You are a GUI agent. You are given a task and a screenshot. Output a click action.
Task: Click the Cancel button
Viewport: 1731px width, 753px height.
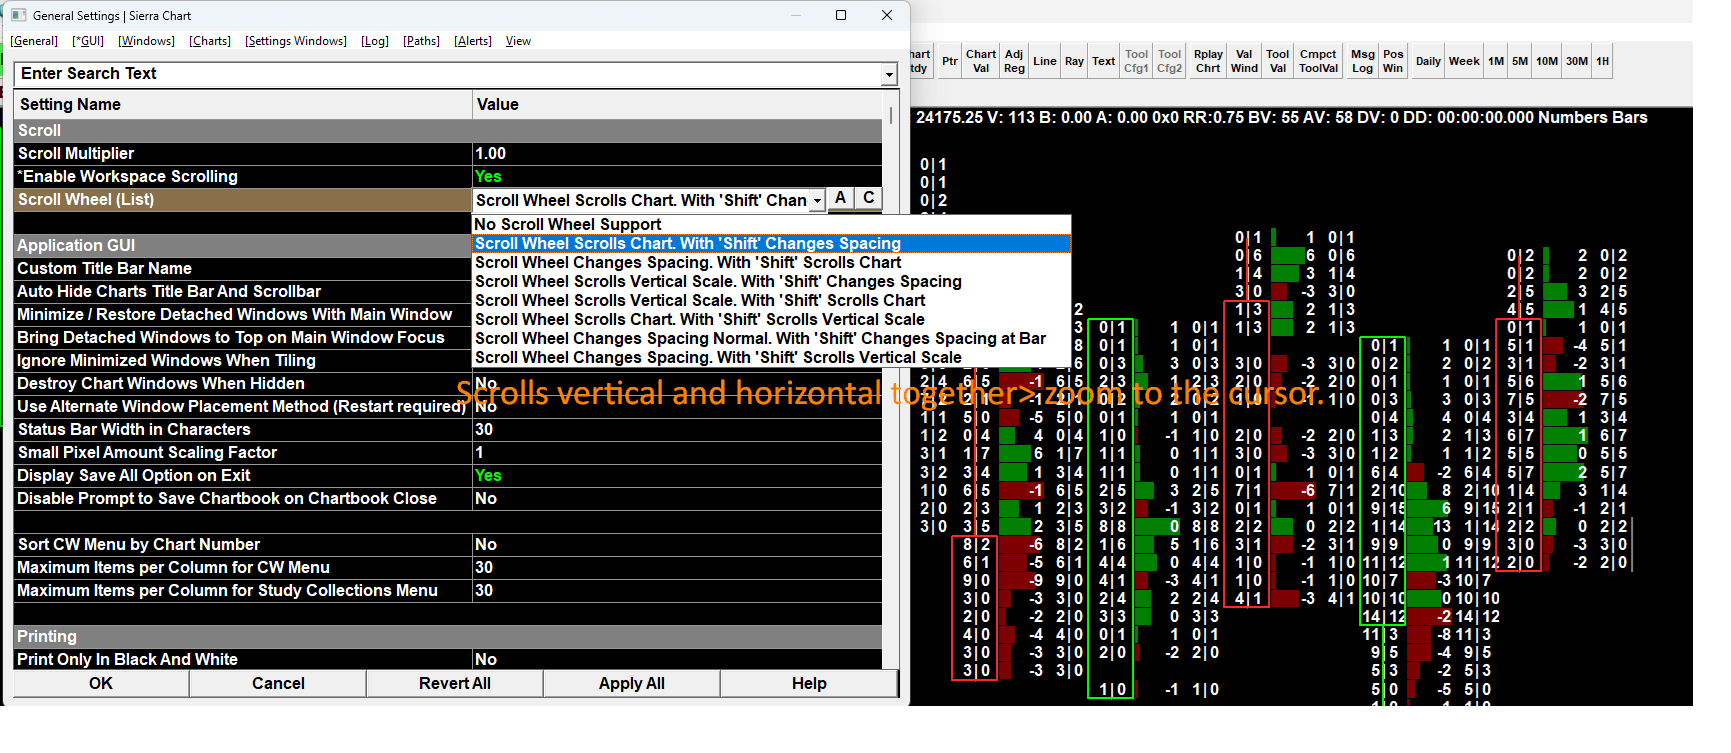click(278, 683)
